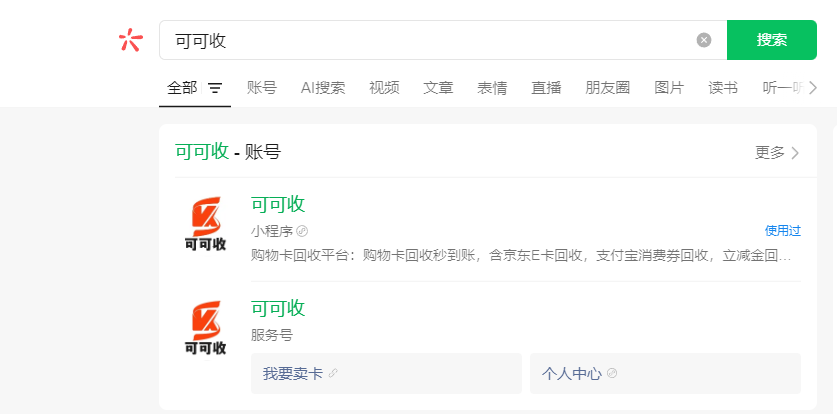Open the 可可收 service account logo
This screenshot has width=837, height=414.
coord(205,327)
